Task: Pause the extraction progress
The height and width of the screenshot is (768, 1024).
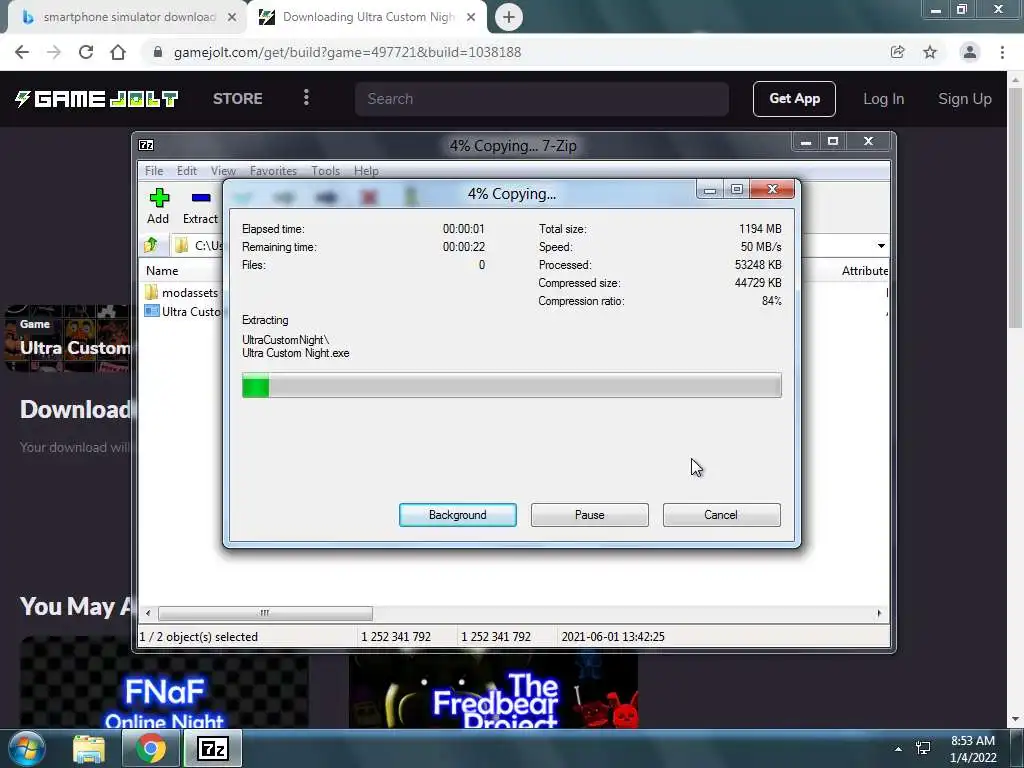Action: click(x=590, y=515)
